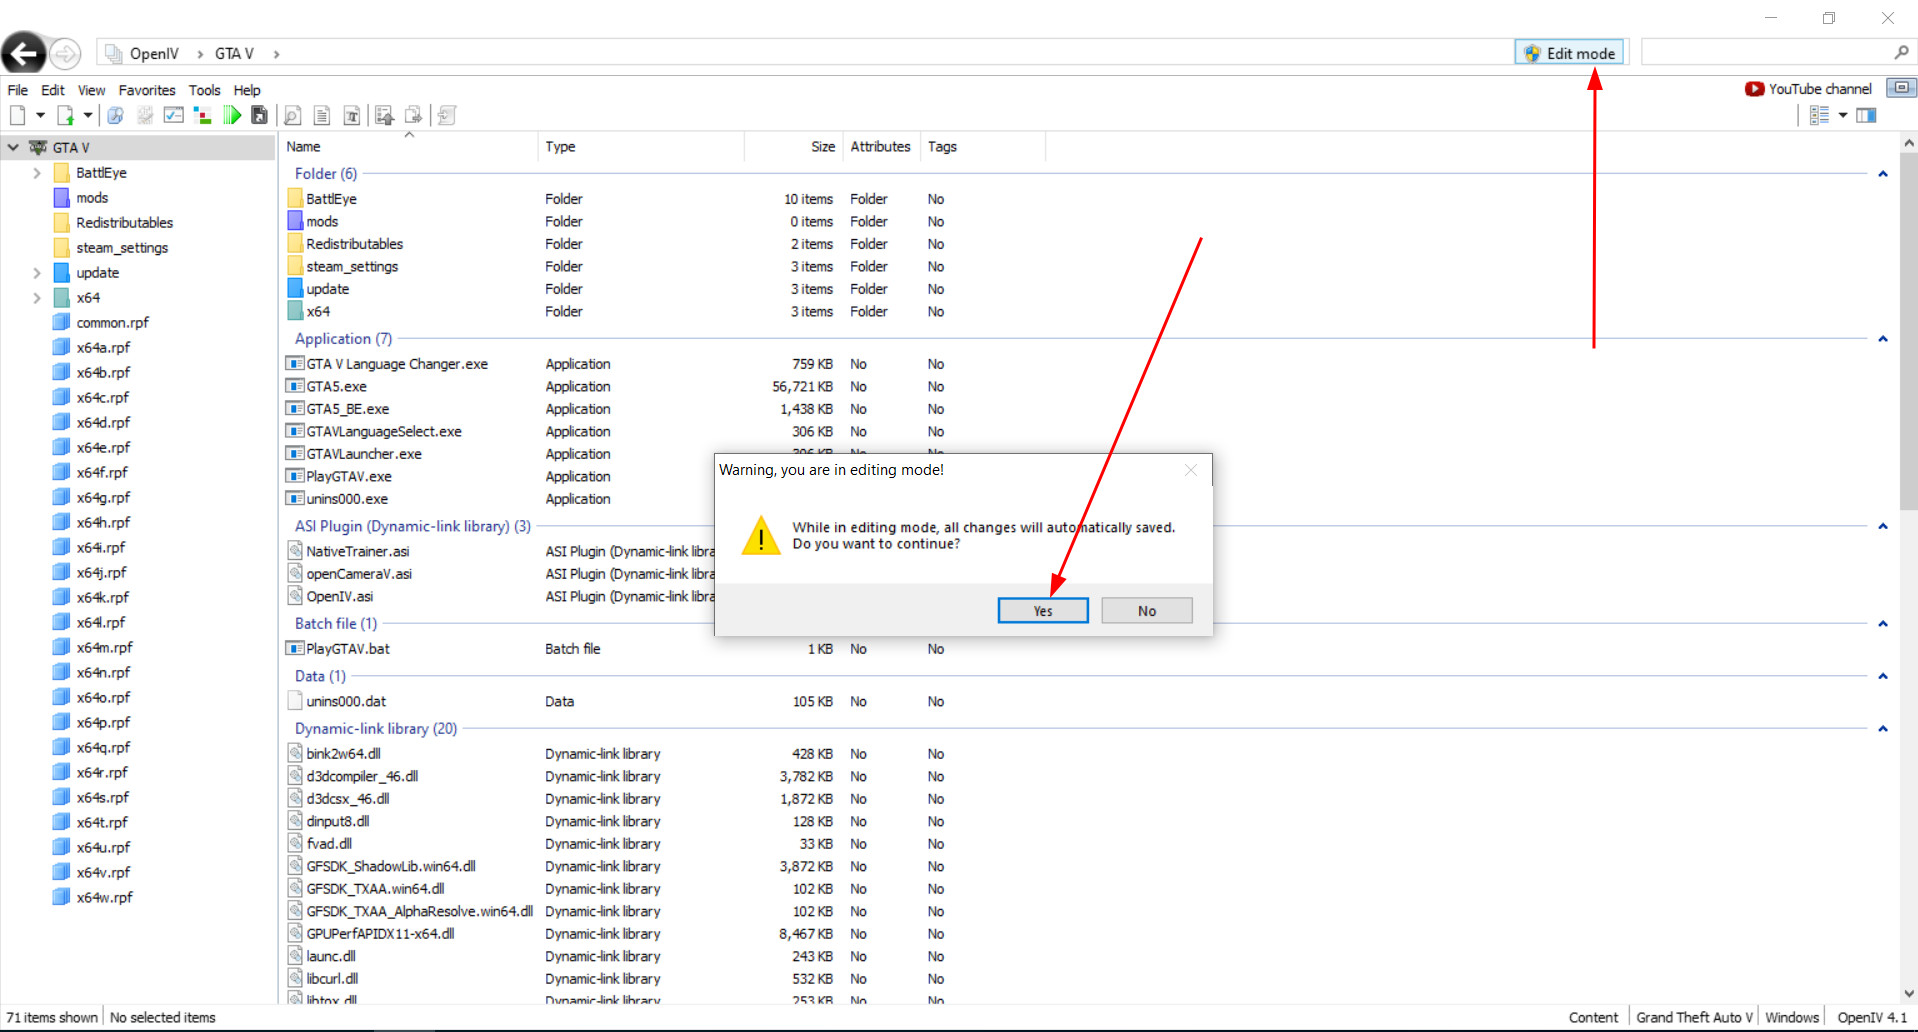Image resolution: width=1918 pixels, height=1032 pixels.
Task: Open the Help menu
Action: click(247, 90)
